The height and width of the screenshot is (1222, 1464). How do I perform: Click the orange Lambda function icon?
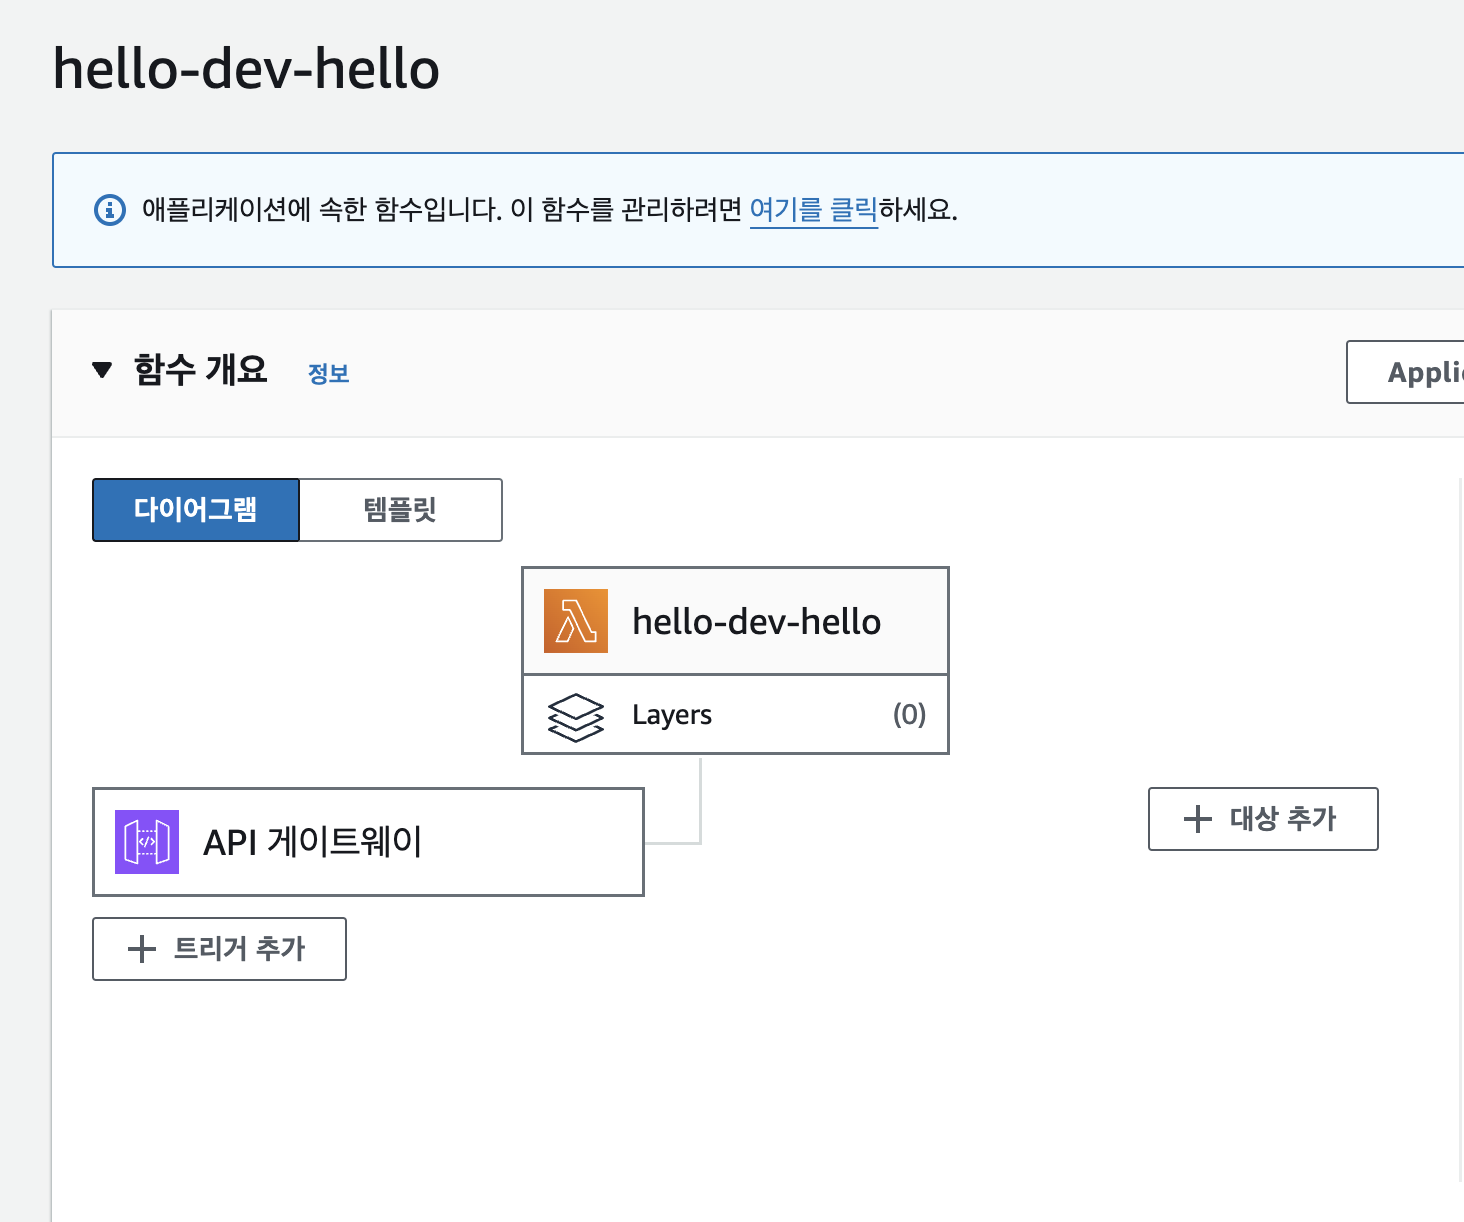[576, 621]
